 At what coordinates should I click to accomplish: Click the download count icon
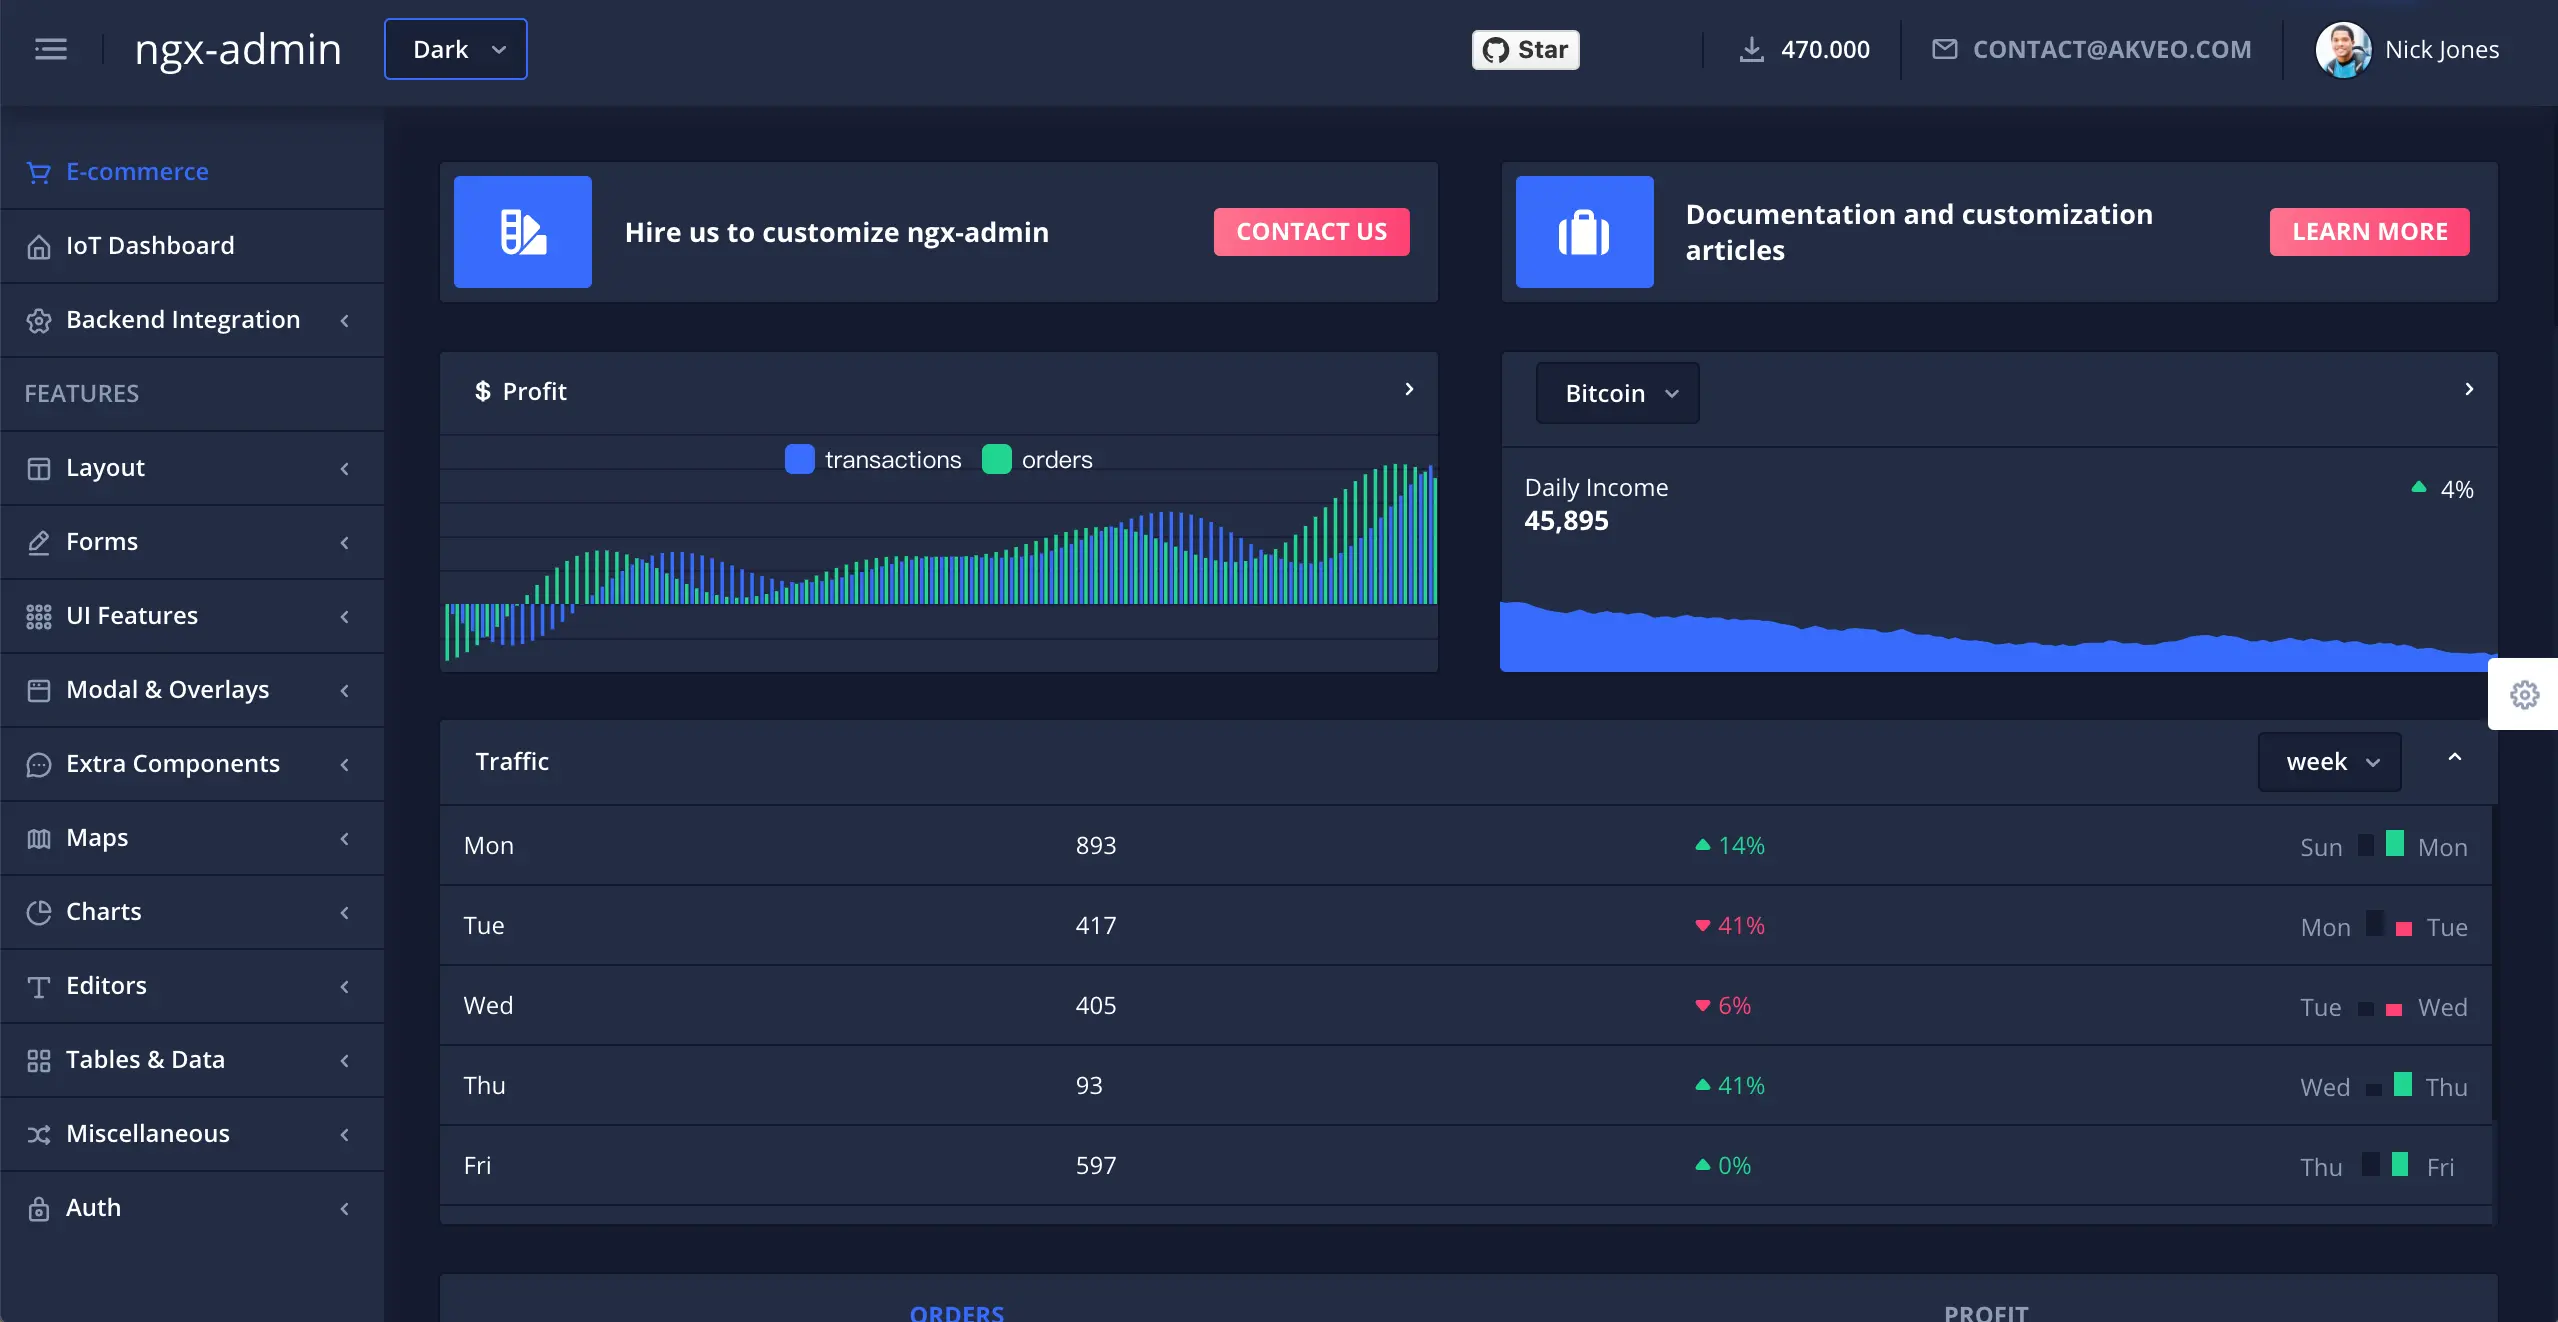[x=1751, y=50]
